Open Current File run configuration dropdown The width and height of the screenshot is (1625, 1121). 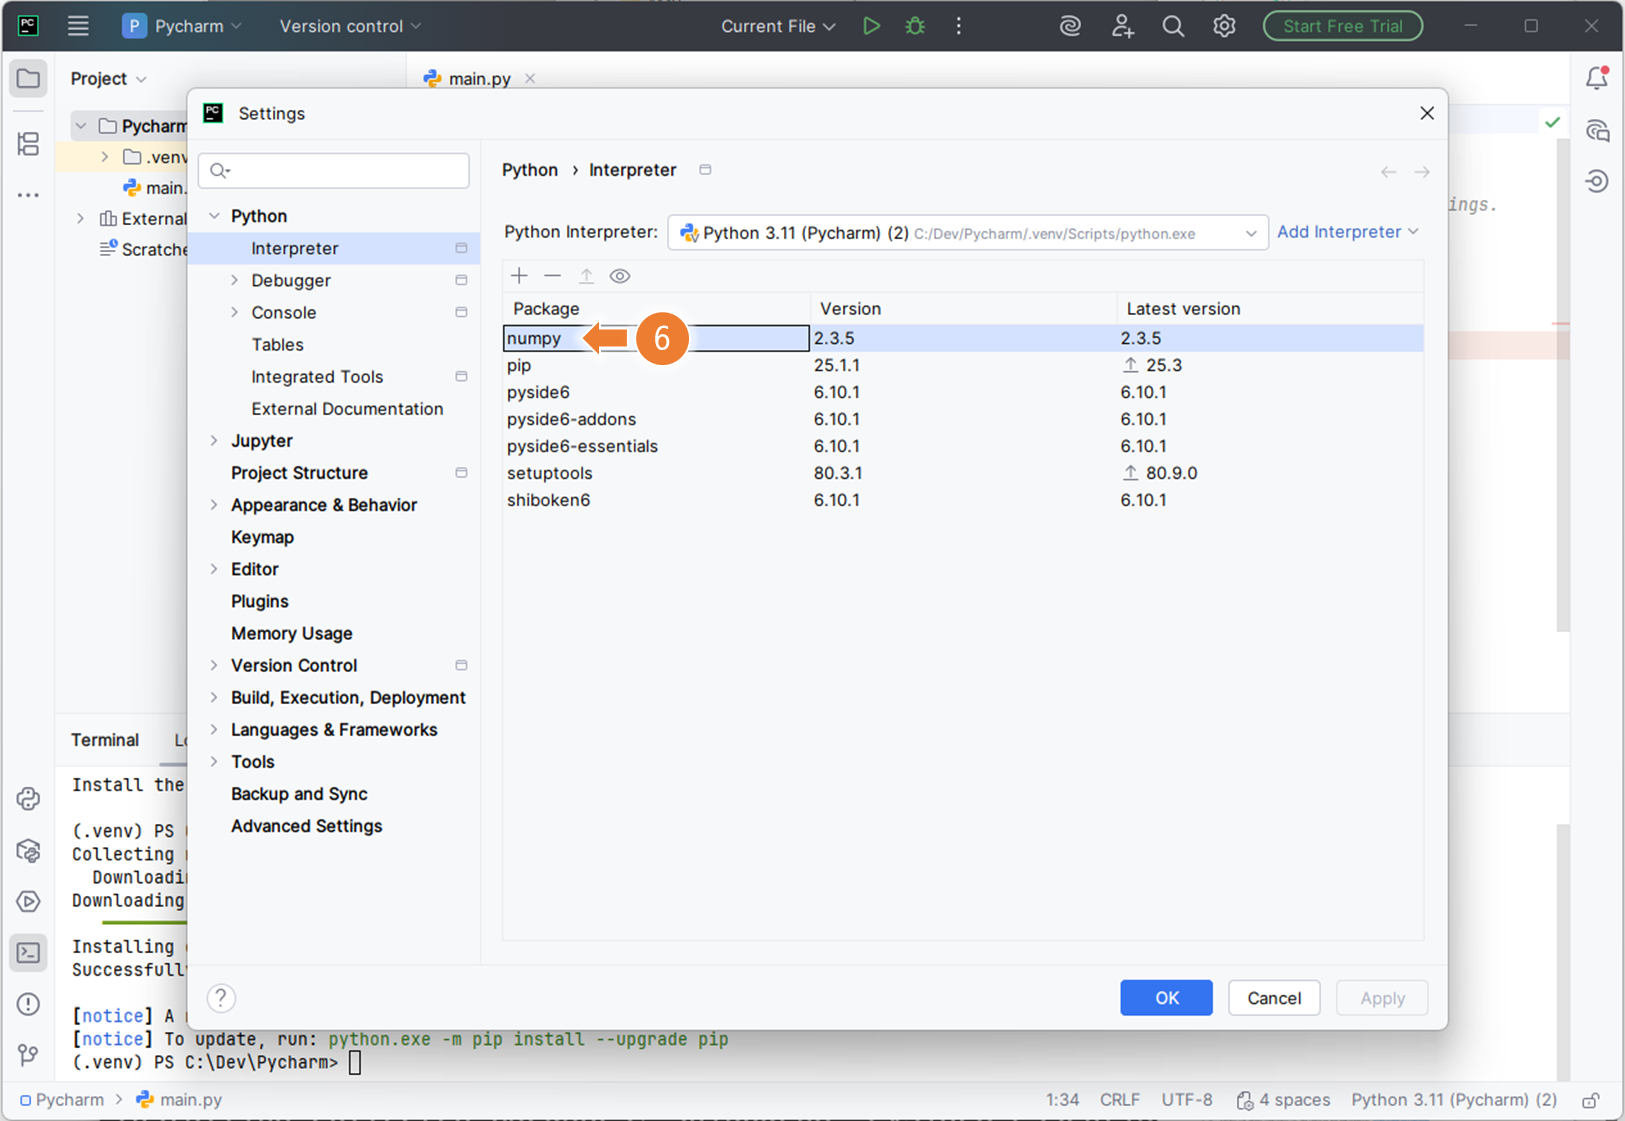coord(778,26)
